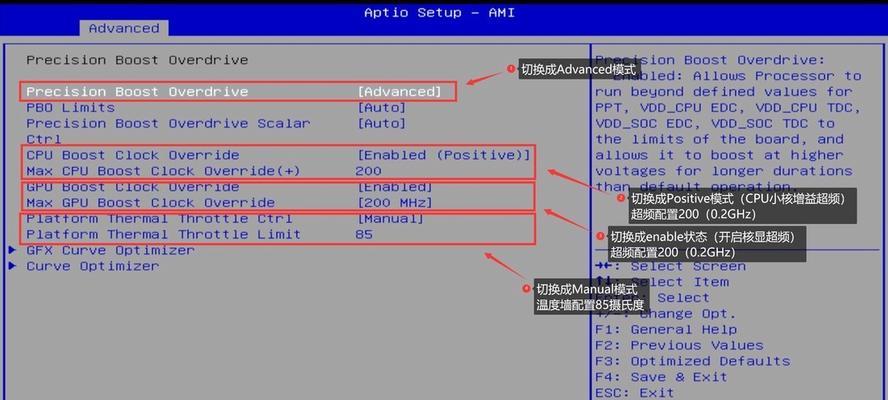
Task: Change the [Advanced] value of Precision Boost Overdrive
Action: click(399, 92)
